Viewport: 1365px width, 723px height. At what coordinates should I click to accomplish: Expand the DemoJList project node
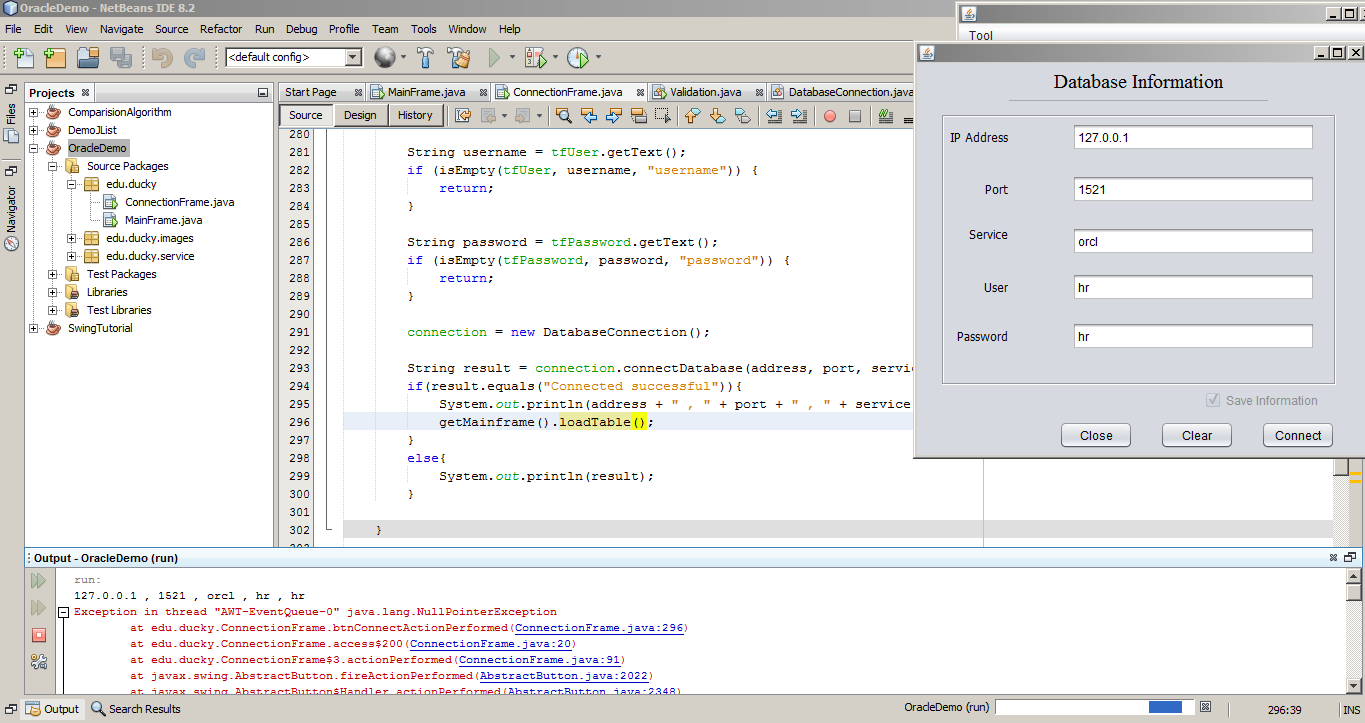tap(34, 130)
